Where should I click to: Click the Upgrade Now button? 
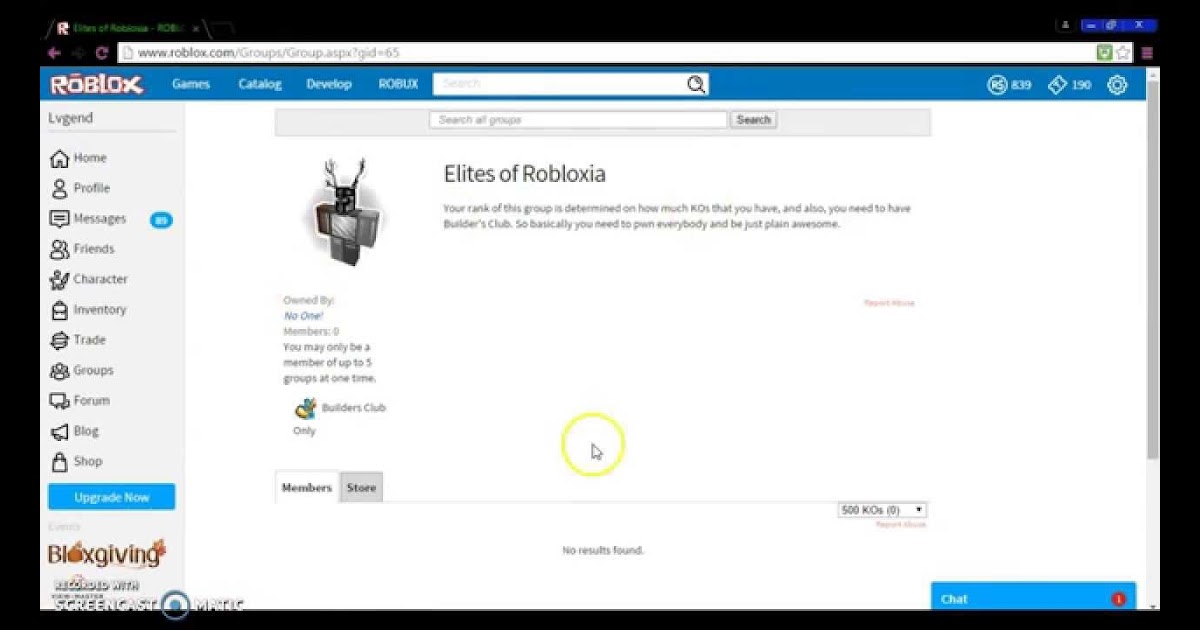tap(111, 497)
